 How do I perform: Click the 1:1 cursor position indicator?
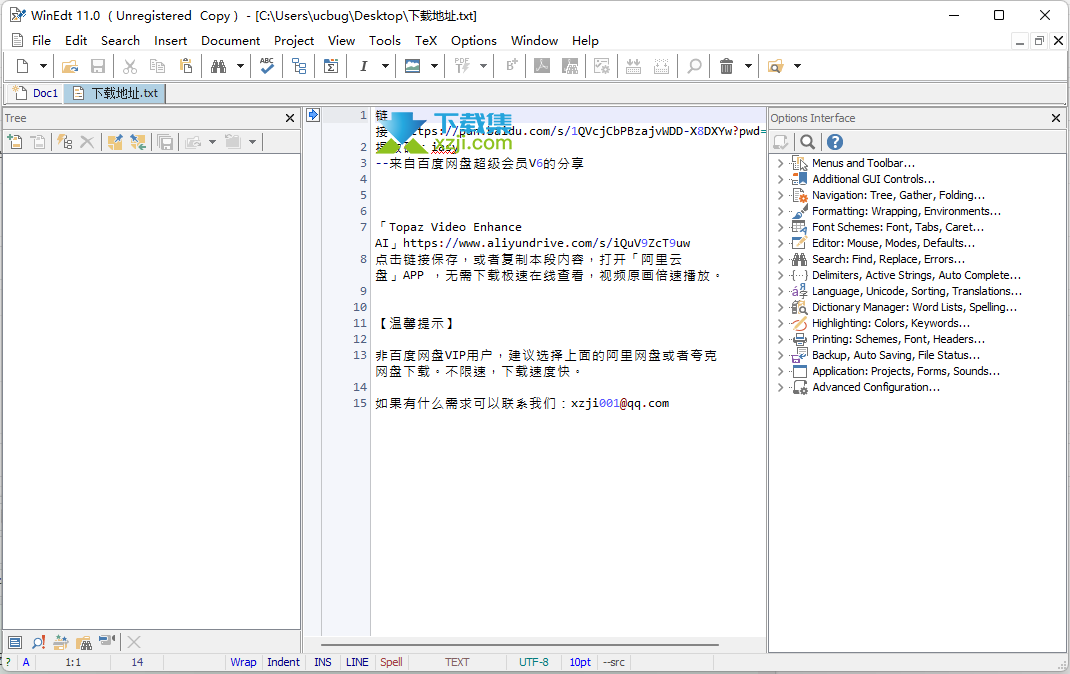pyautogui.click(x=73, y=662)
